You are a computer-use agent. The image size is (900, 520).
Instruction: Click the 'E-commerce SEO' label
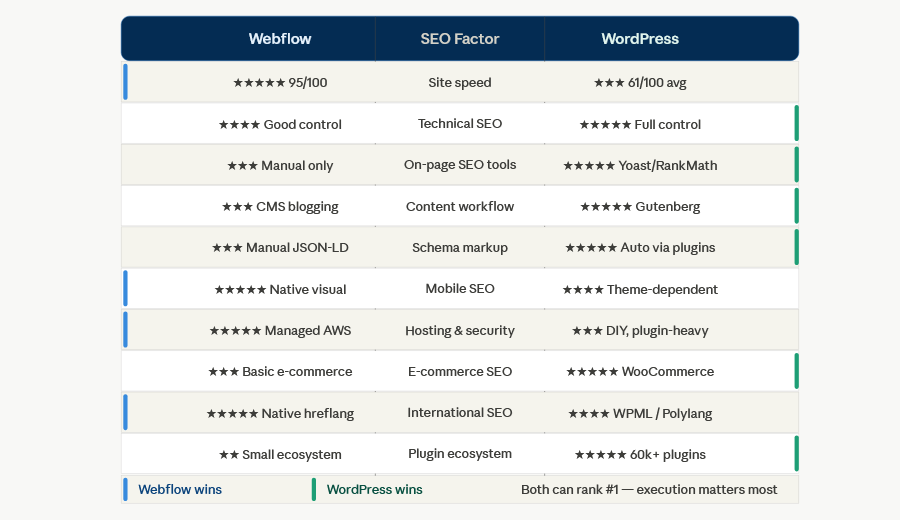click(460, 372)
